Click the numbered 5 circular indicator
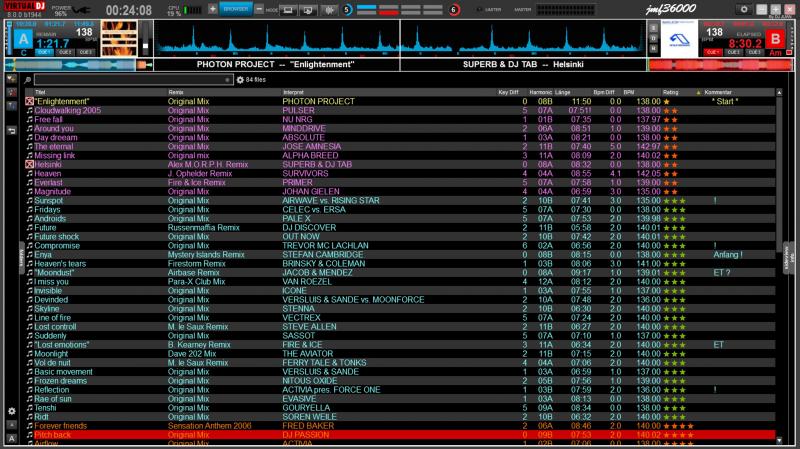The image size is (800, 449). pyautogui.click(x=347, y=10)
